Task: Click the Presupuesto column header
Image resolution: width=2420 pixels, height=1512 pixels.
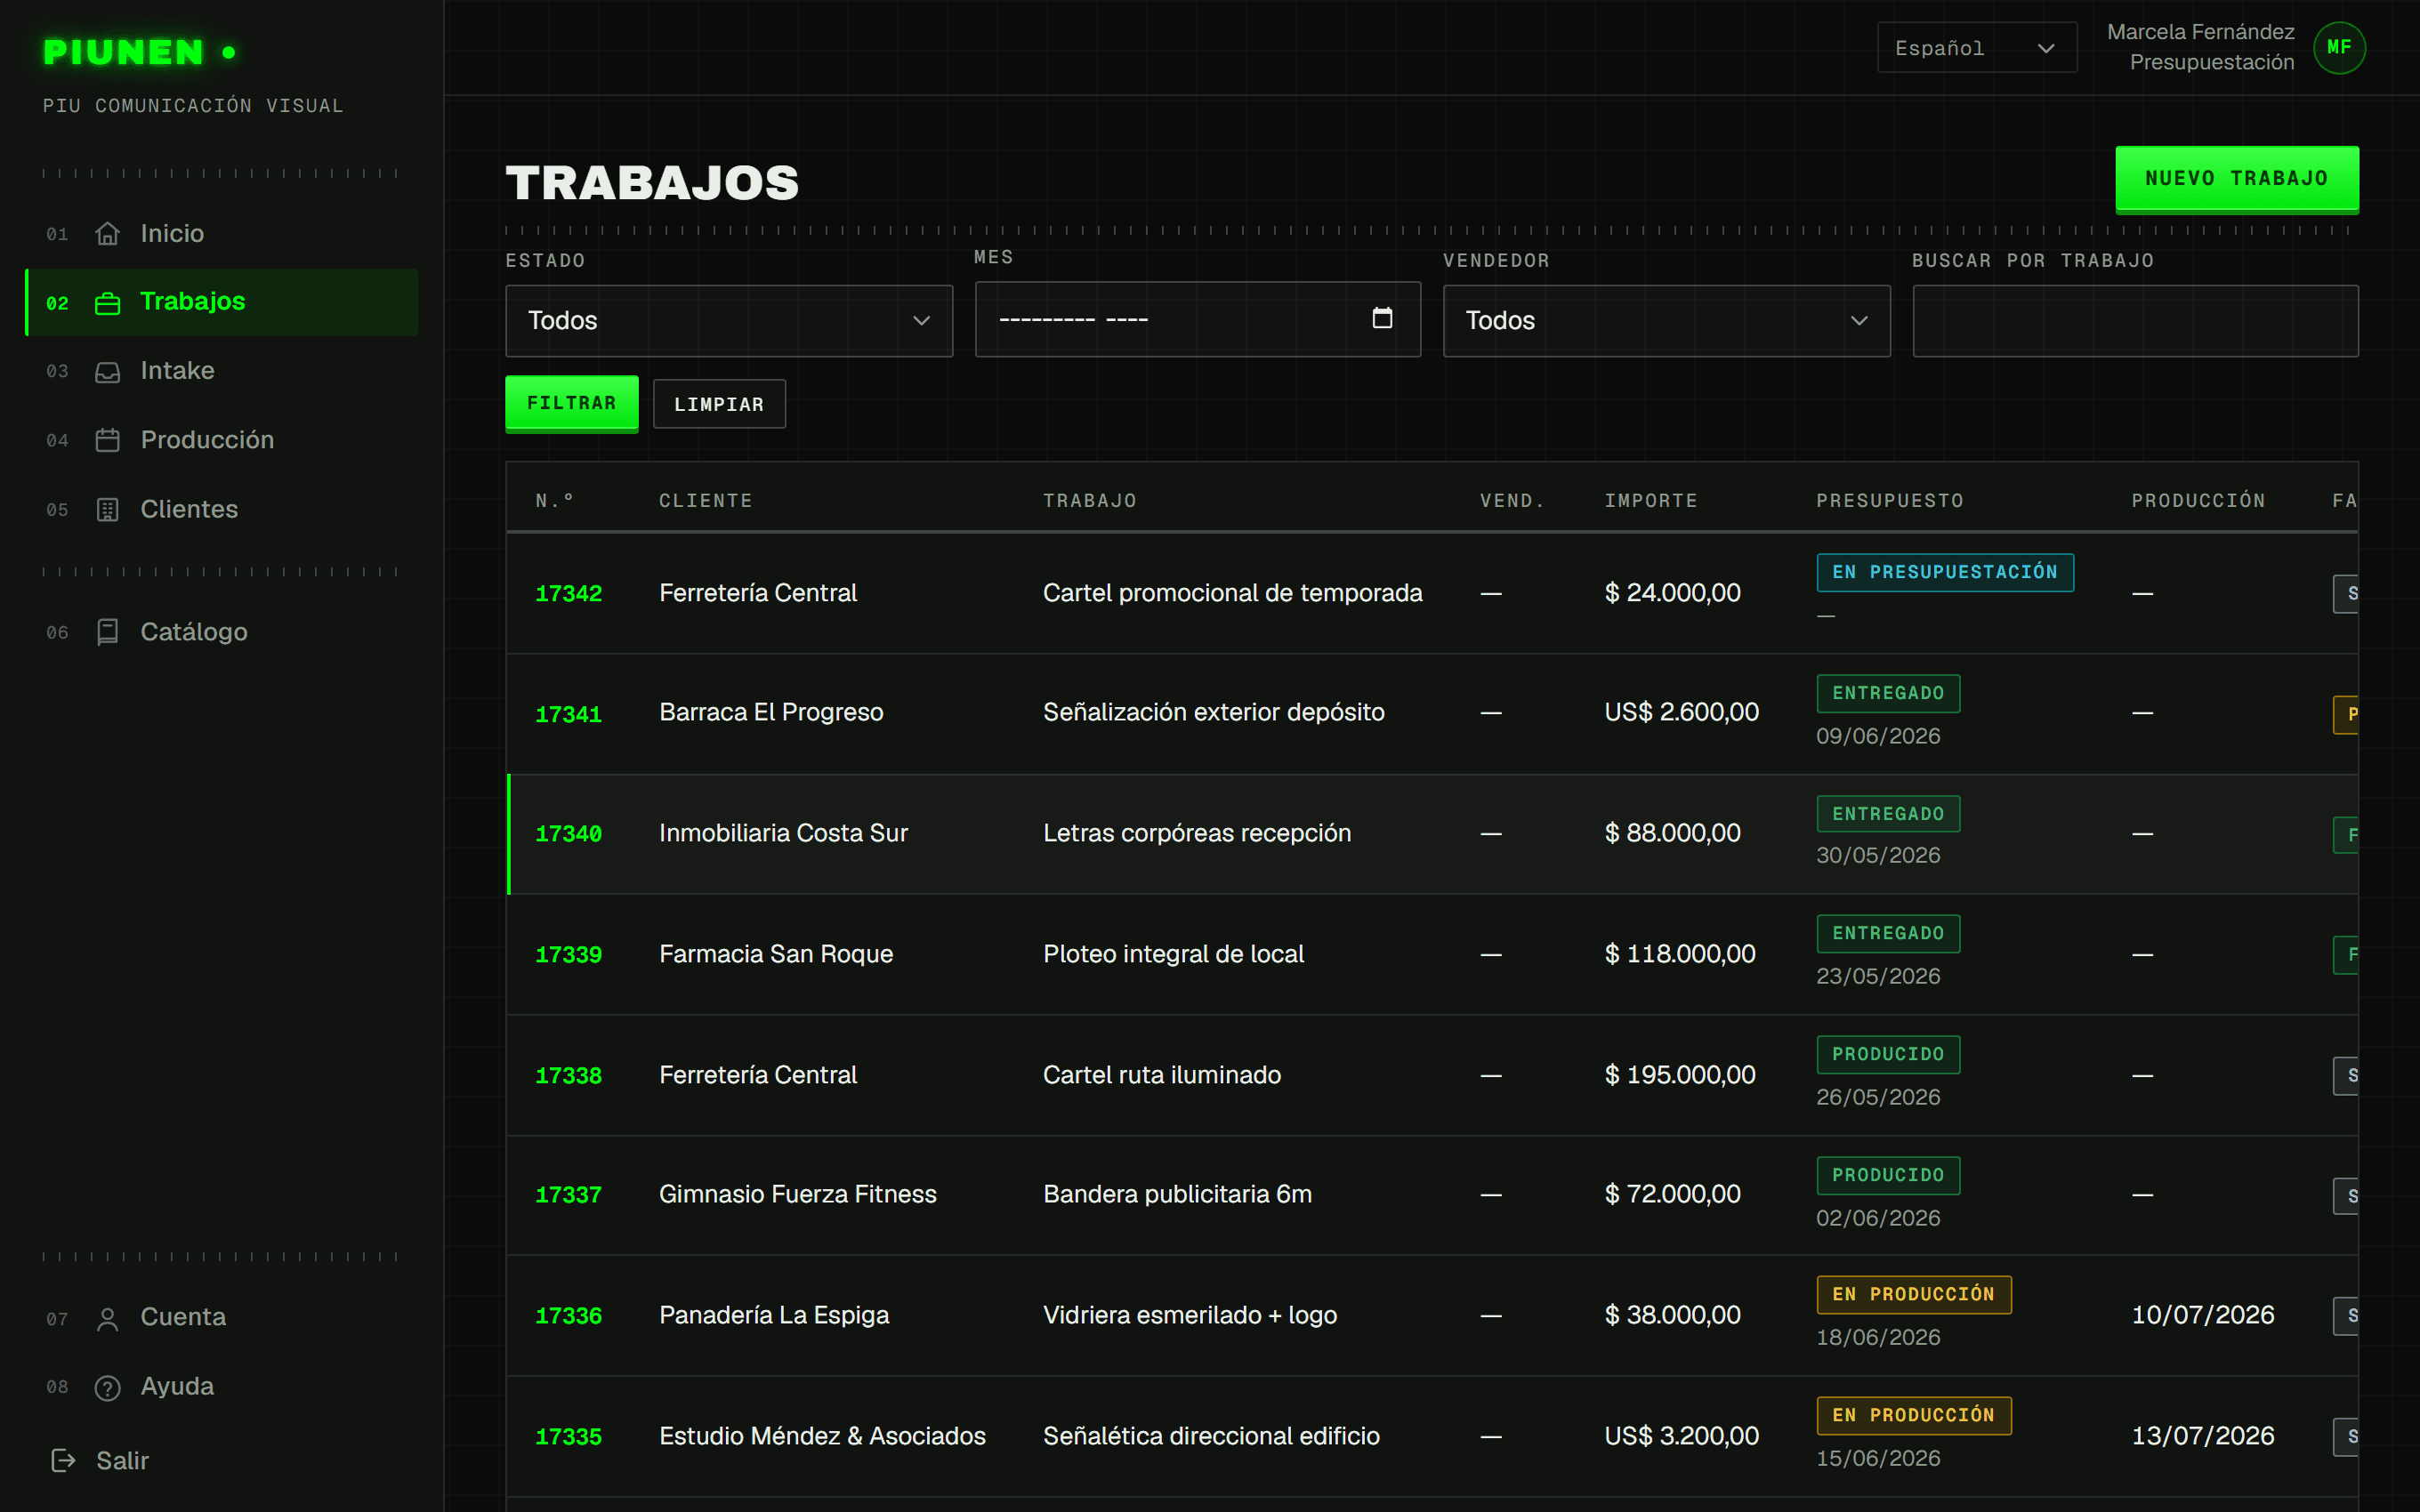Action: click(x=1890, y=501)
